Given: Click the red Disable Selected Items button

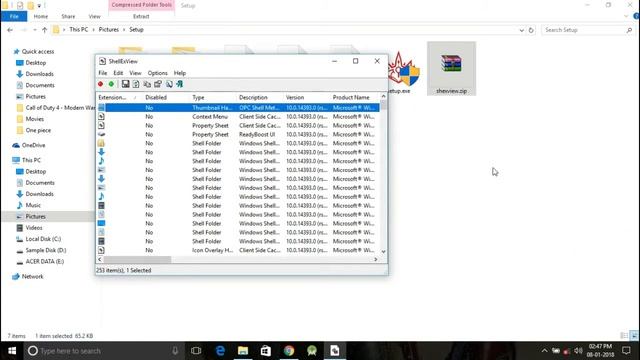Looking at the screenshot, I should pyautogui.click(x=100, y=84).
